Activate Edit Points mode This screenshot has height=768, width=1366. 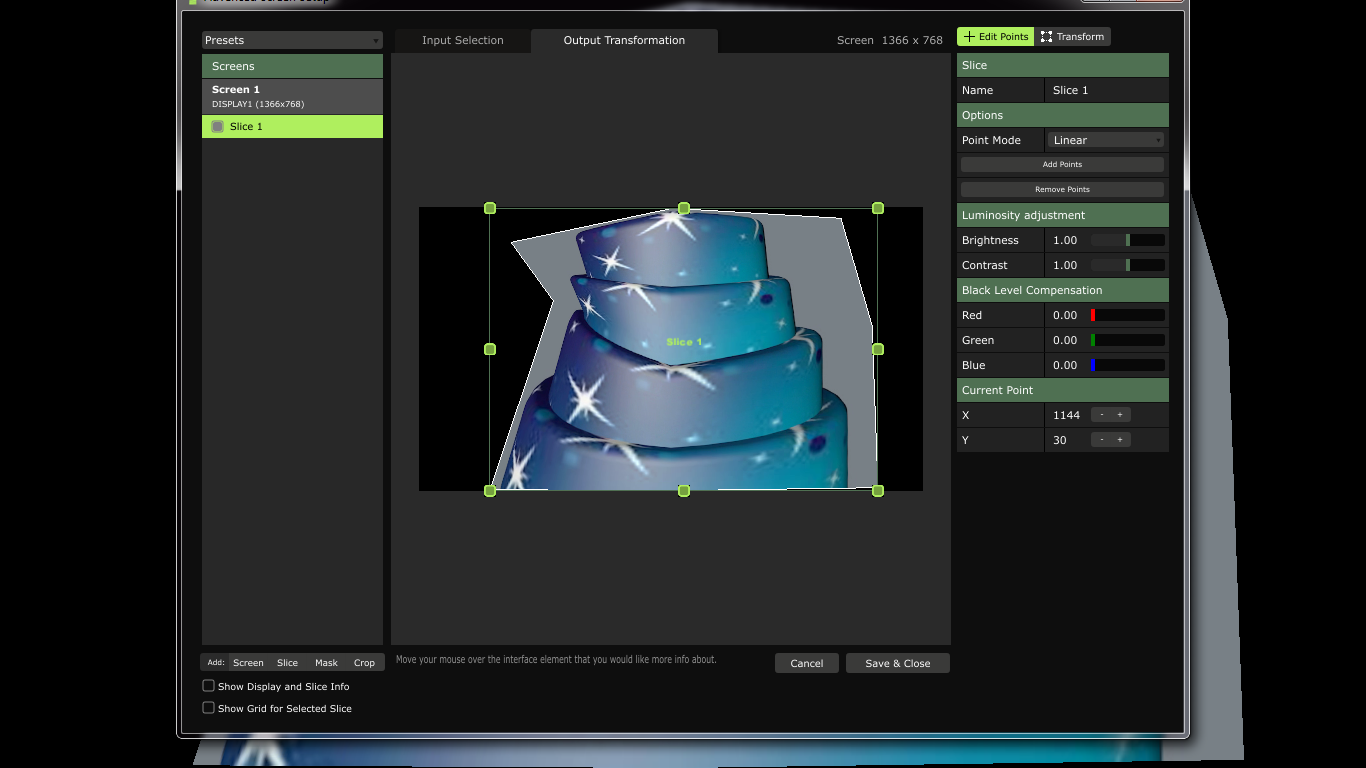pos(995,36)
